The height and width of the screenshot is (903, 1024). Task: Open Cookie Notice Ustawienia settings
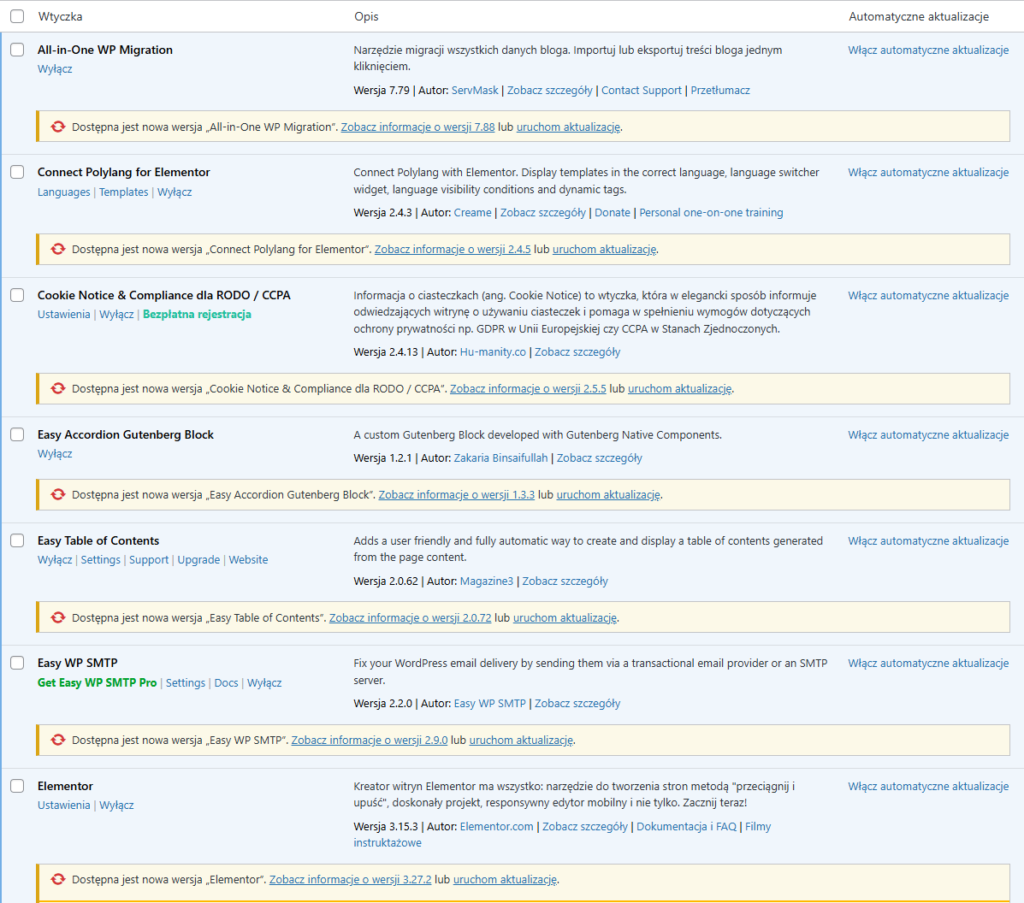click(x=64, y=314)
